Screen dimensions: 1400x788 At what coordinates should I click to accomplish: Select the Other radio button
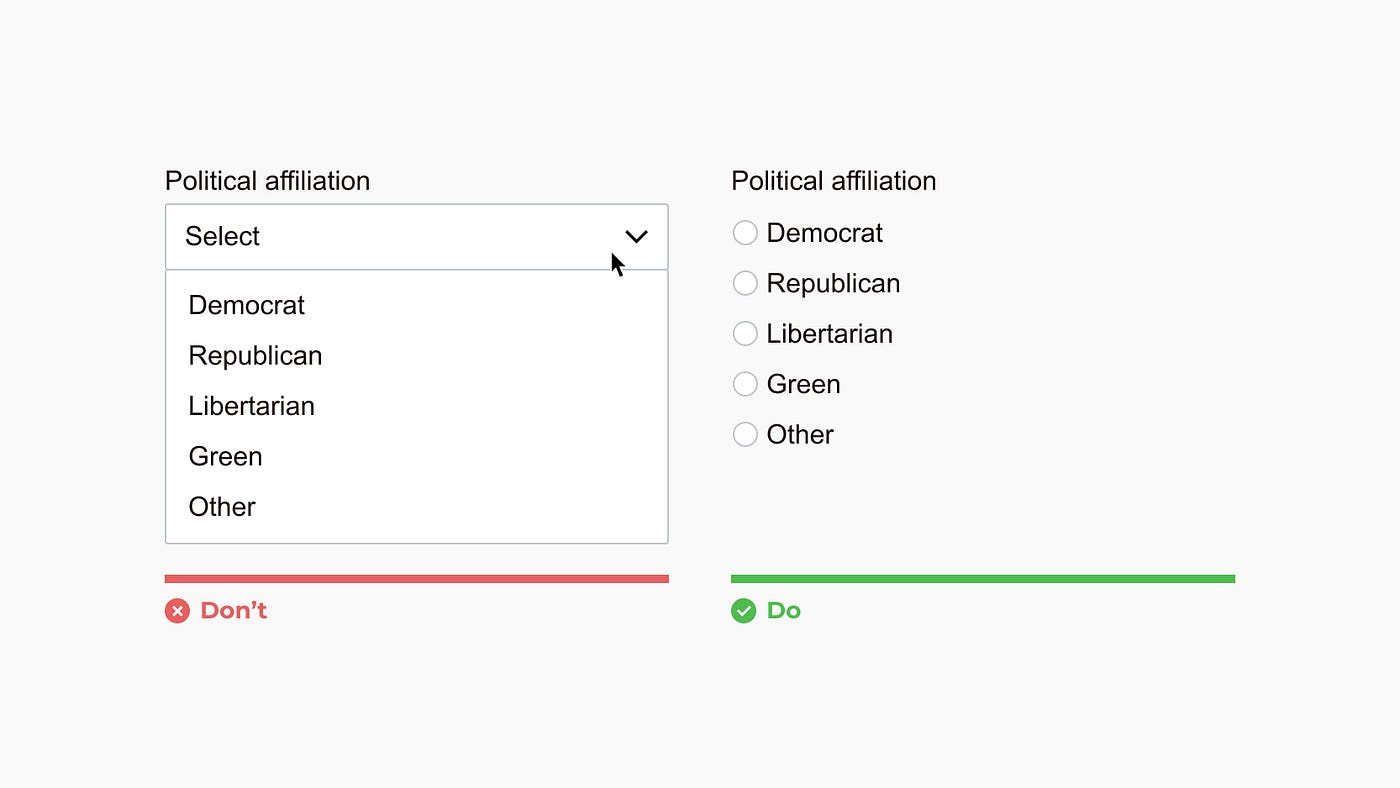click(x=745, y=434)
